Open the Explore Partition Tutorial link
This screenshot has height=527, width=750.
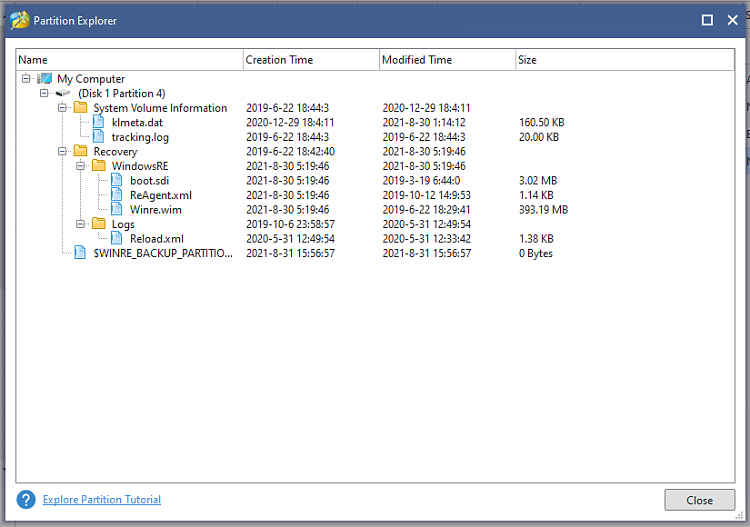[x=102, y=499]
